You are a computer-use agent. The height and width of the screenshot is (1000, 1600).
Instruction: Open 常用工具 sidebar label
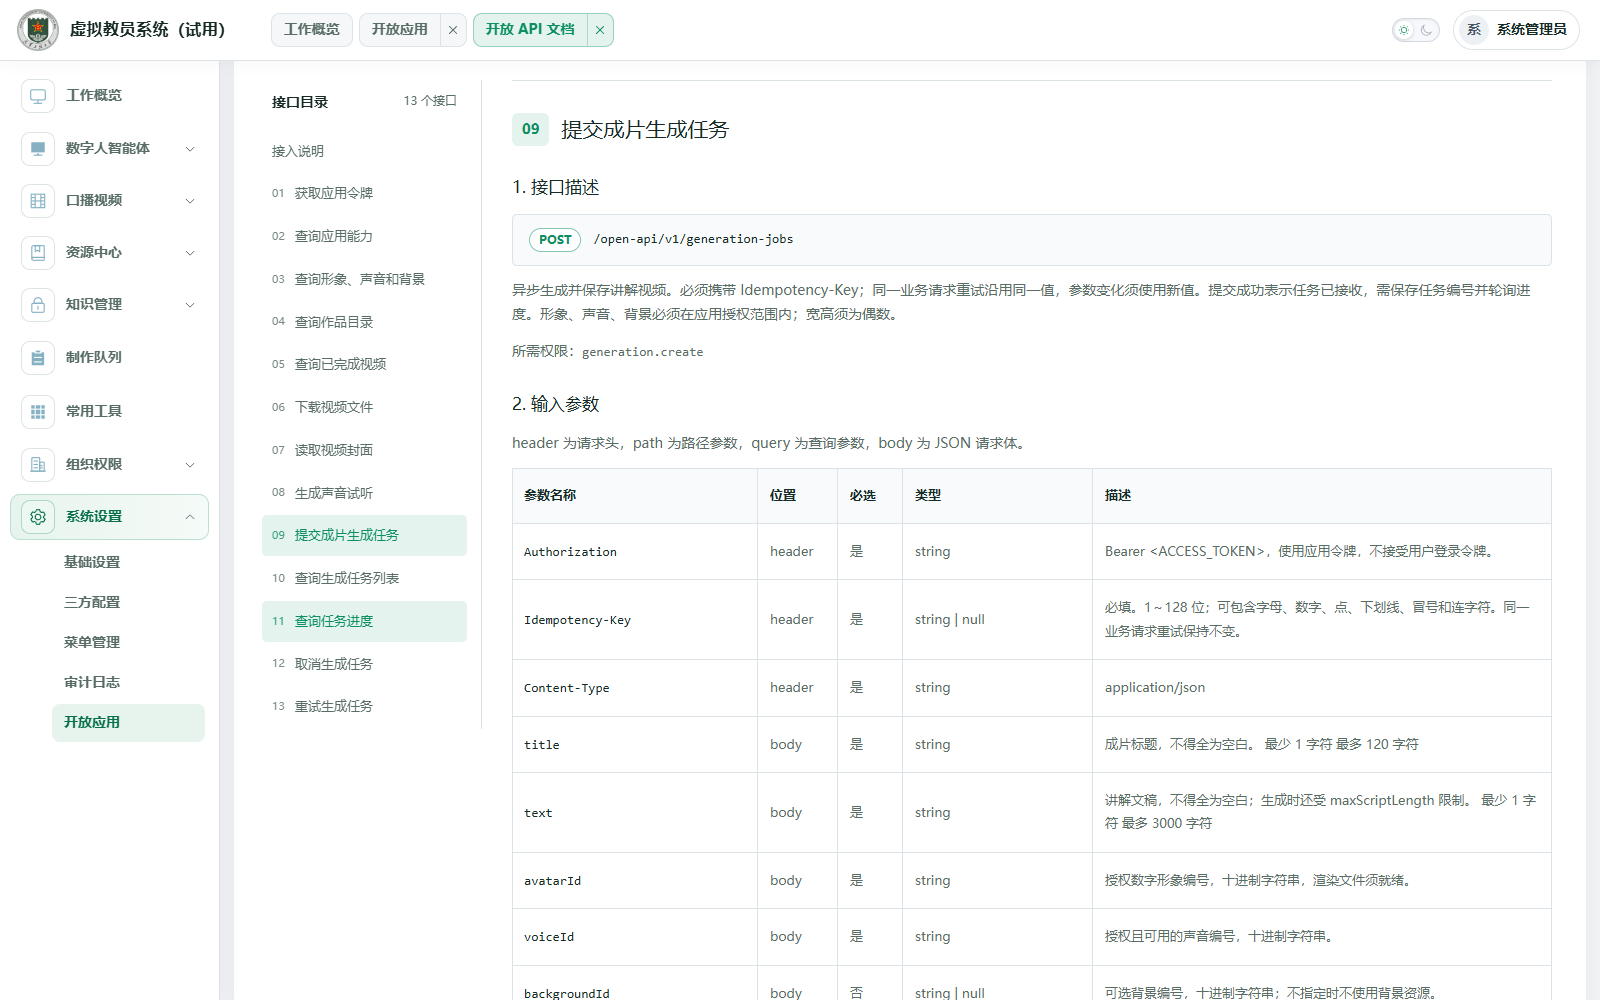[x=94, y=411]
